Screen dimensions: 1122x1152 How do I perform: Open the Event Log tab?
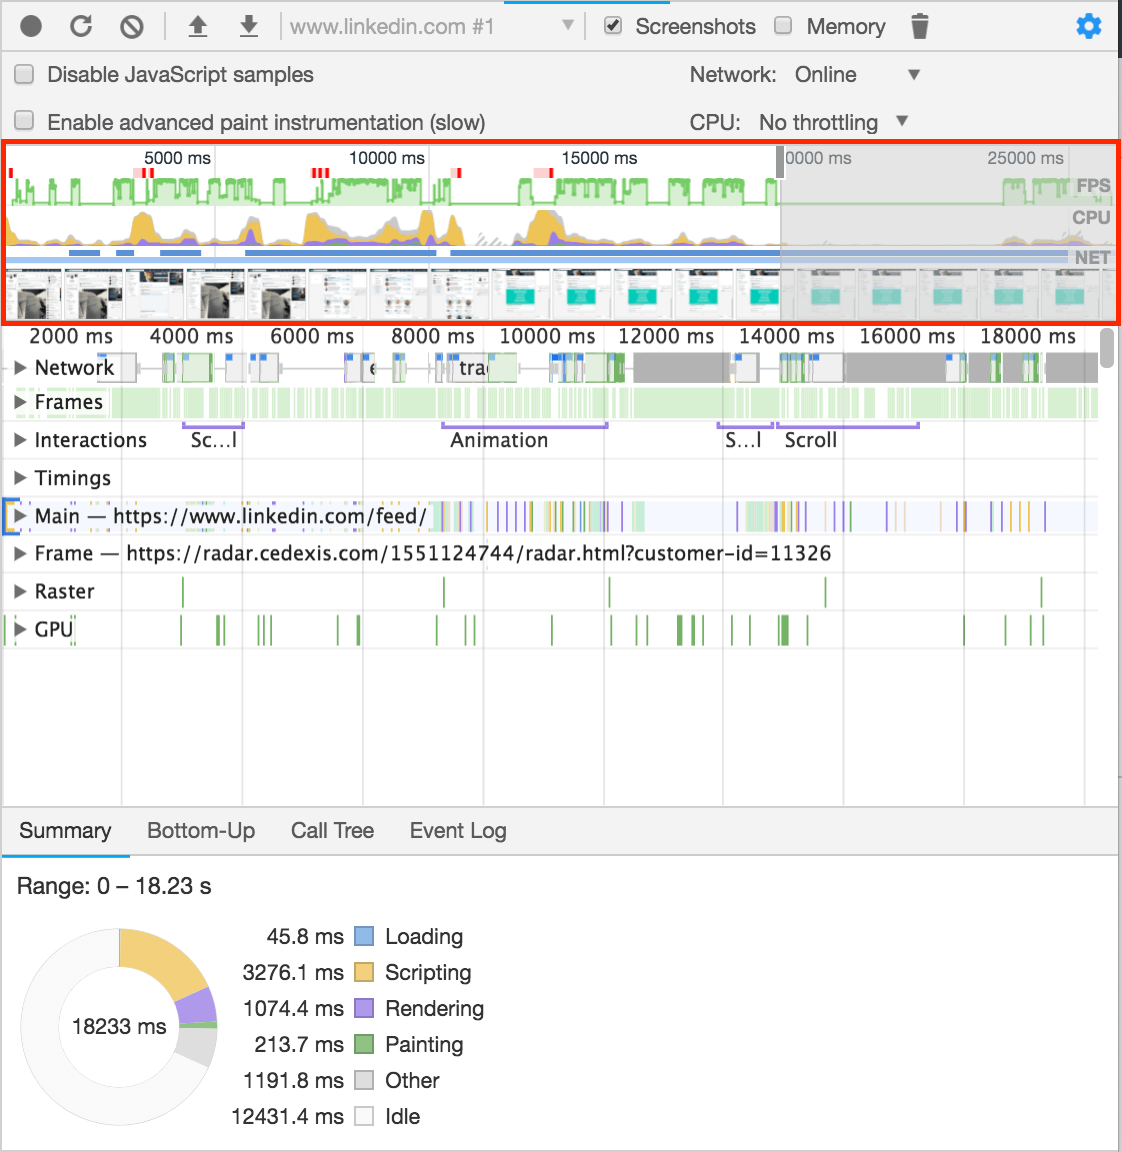pos(458,830)
